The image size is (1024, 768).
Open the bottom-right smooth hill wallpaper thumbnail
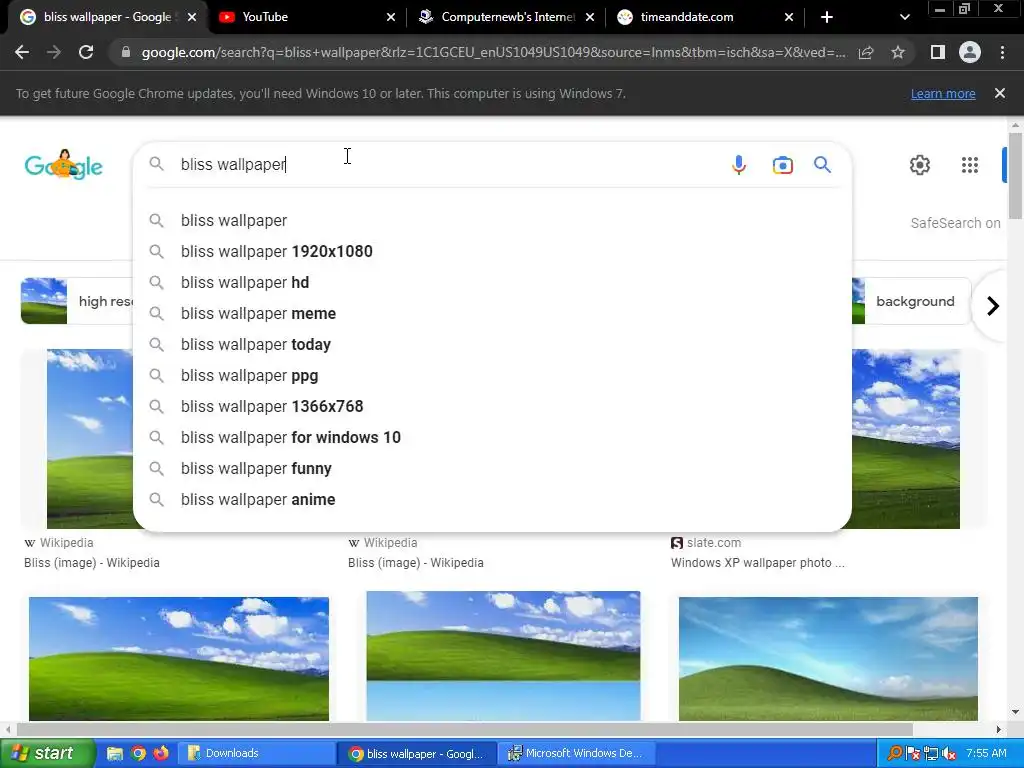click(828, 659)
